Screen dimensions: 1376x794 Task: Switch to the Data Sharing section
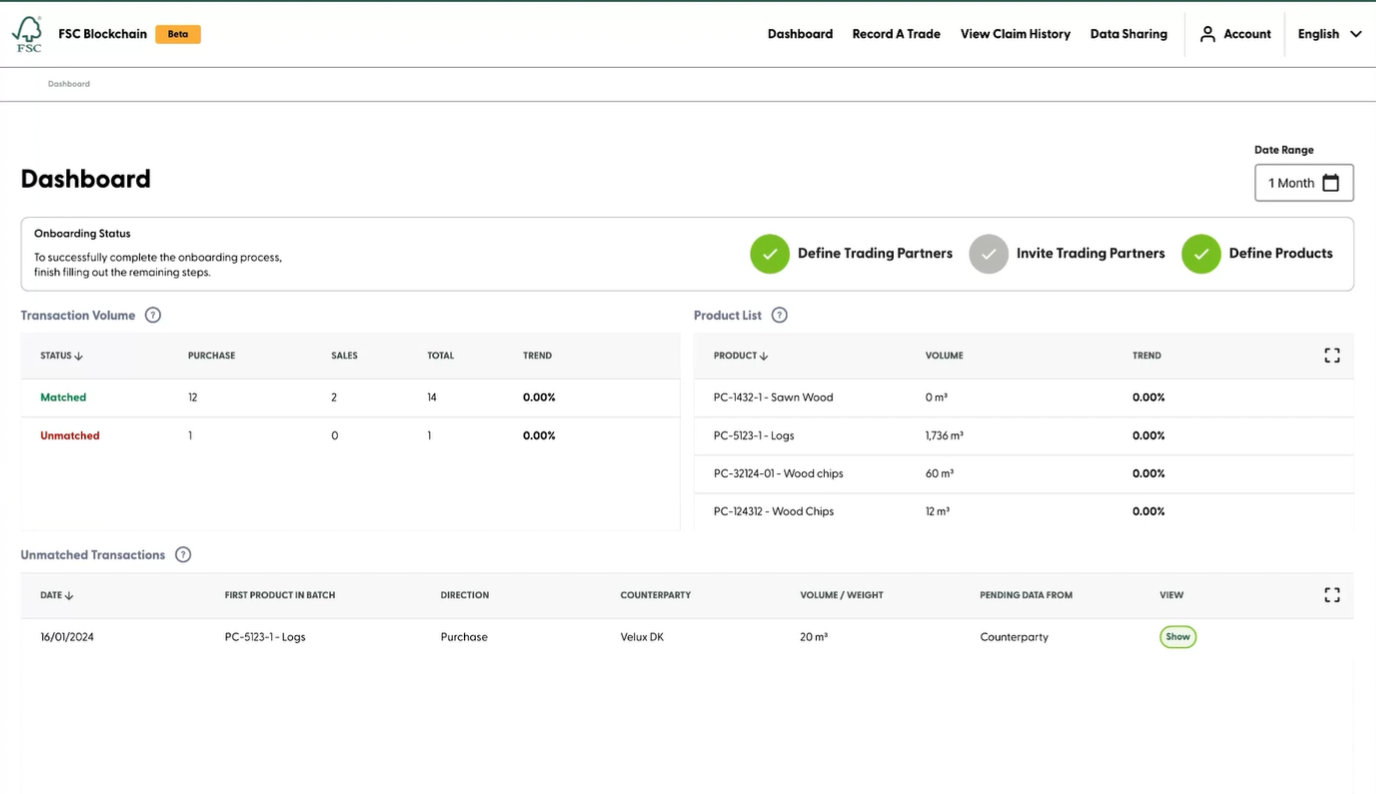click(1128, 33)
